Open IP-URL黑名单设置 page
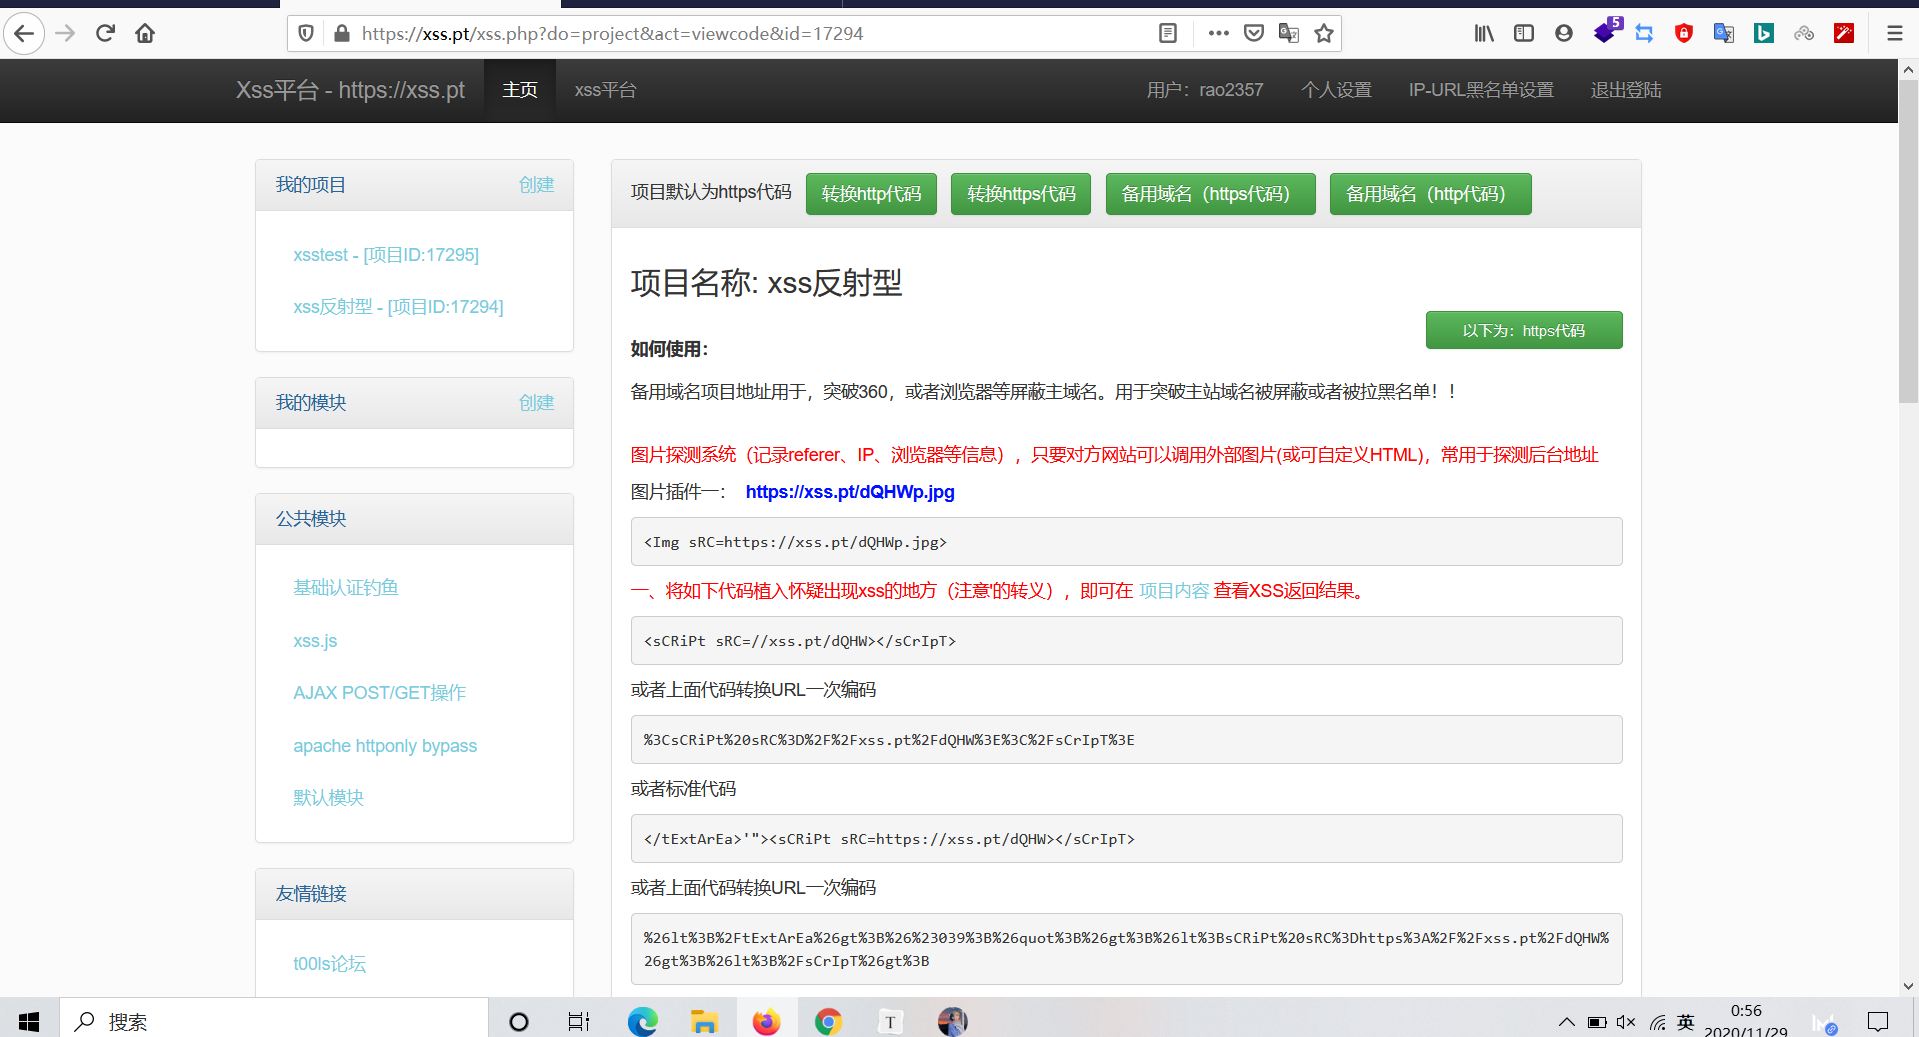 pyautogui.click(x=1481, y=90)
